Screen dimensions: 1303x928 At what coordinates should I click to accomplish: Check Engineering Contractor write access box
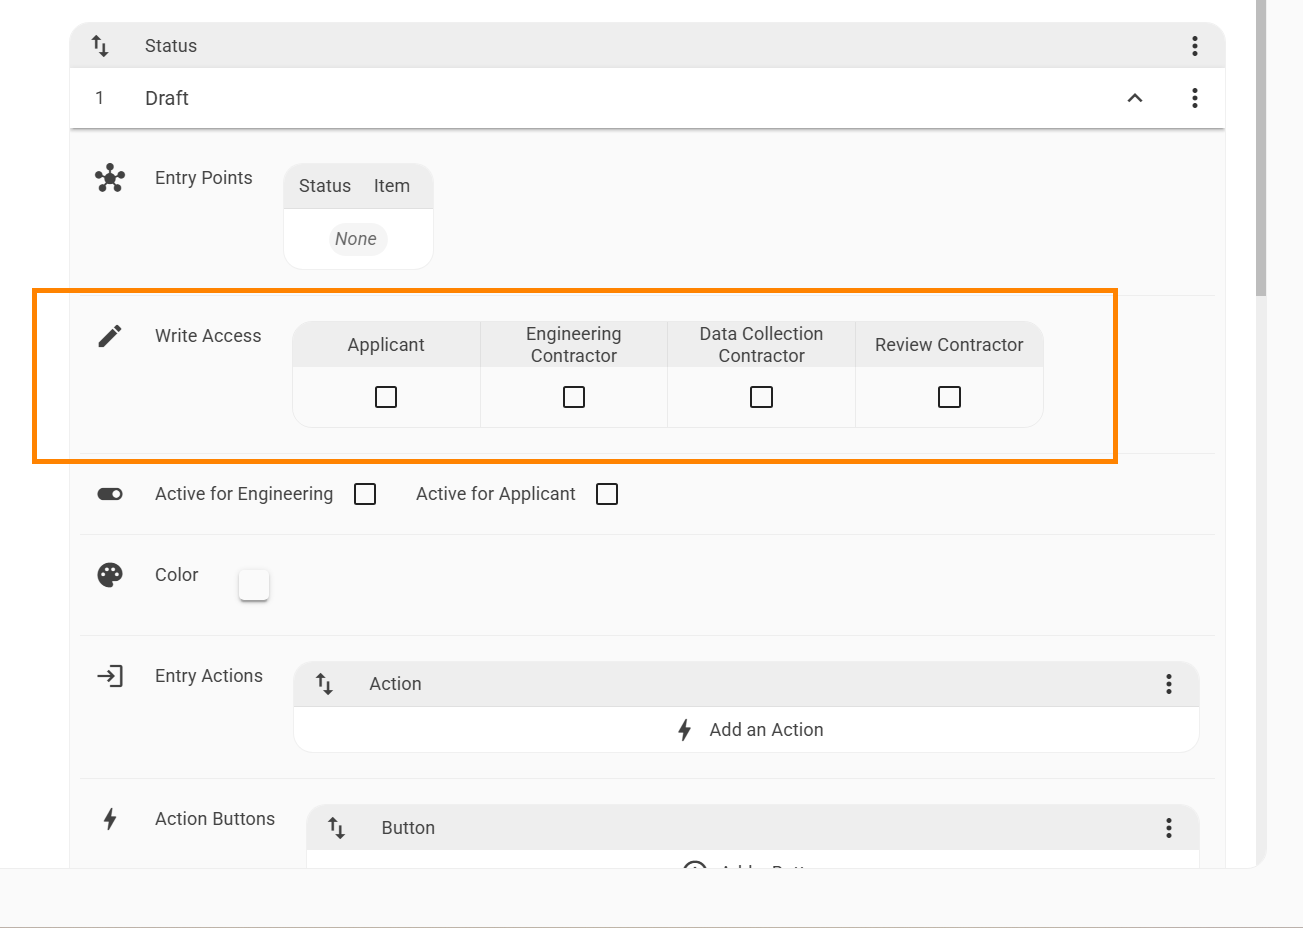tap(574, 397)
